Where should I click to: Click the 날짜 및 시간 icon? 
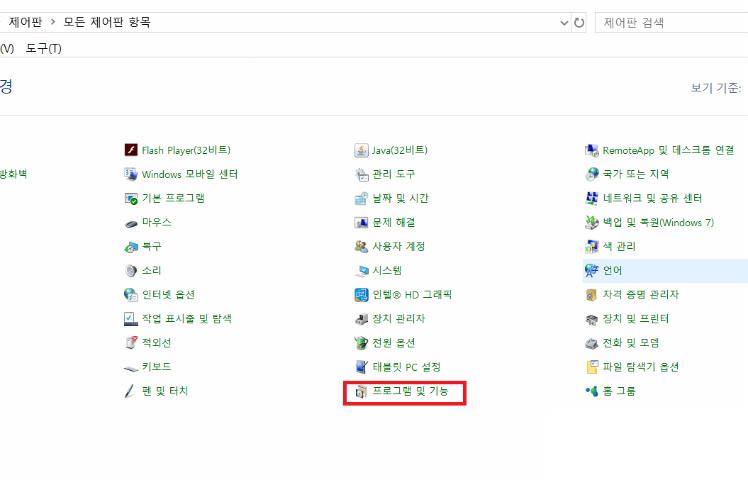(361, 198)
